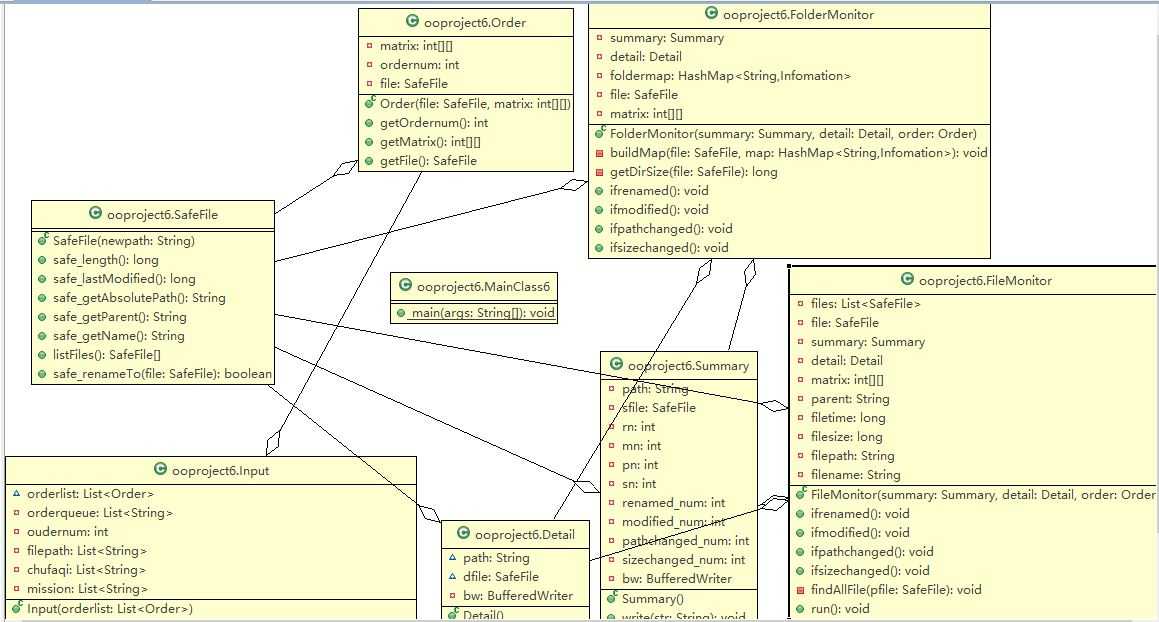Select ifrenamed(): void in FolderMonitor
Screen dimensions: 1159x622
659,191
